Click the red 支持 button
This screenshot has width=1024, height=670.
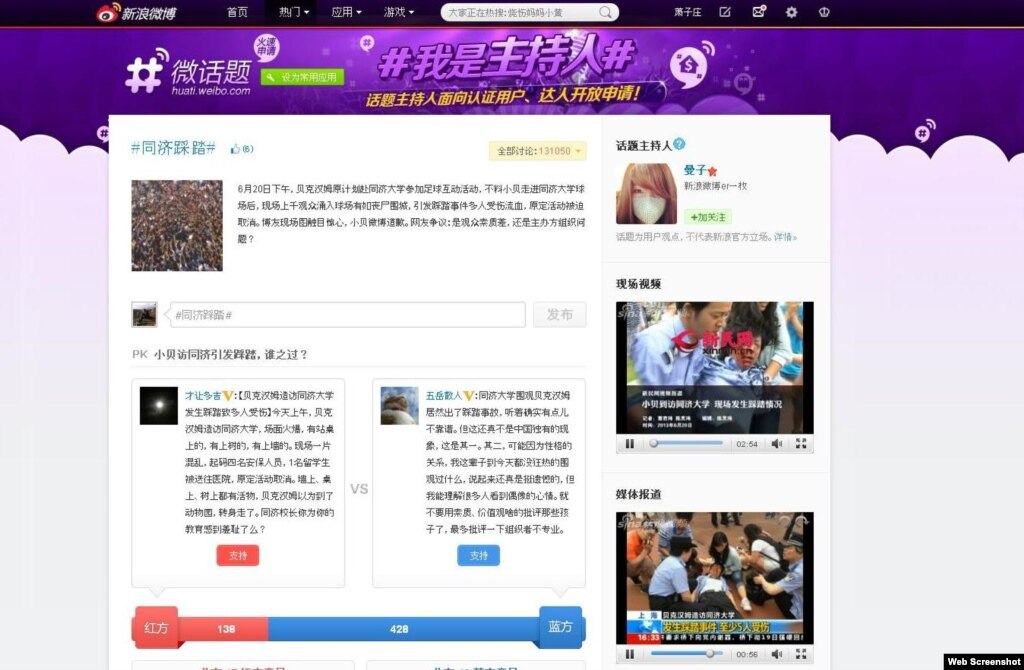coord(238,555)
